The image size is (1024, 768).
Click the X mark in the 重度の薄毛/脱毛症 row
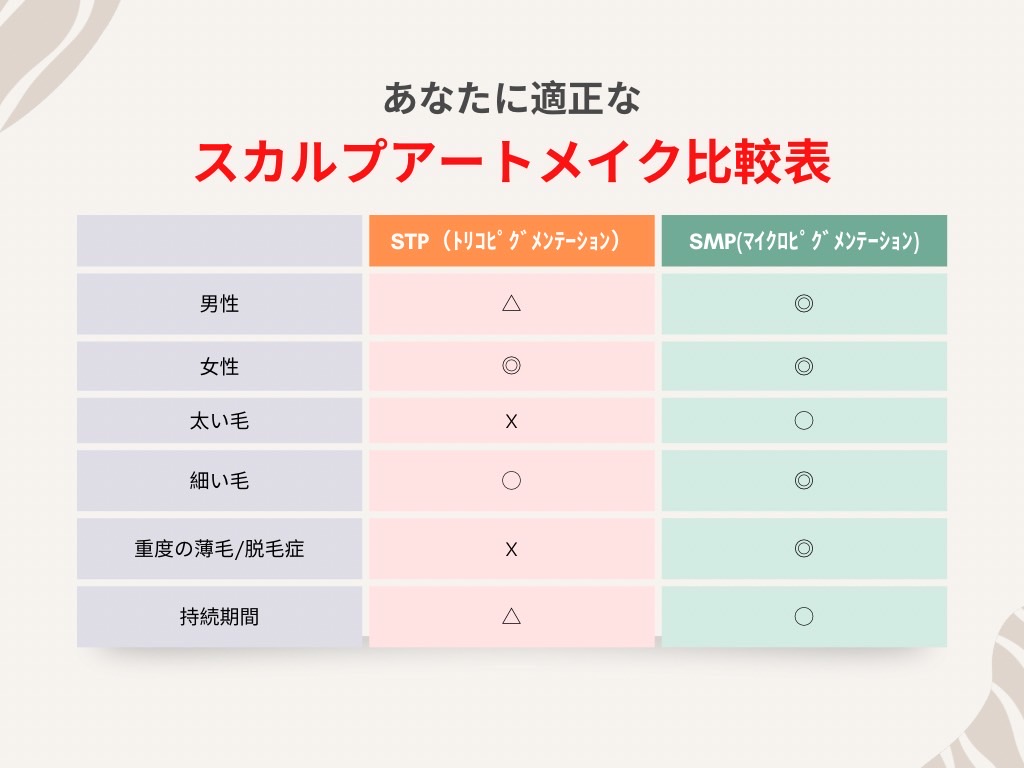[x=511, y=549]
